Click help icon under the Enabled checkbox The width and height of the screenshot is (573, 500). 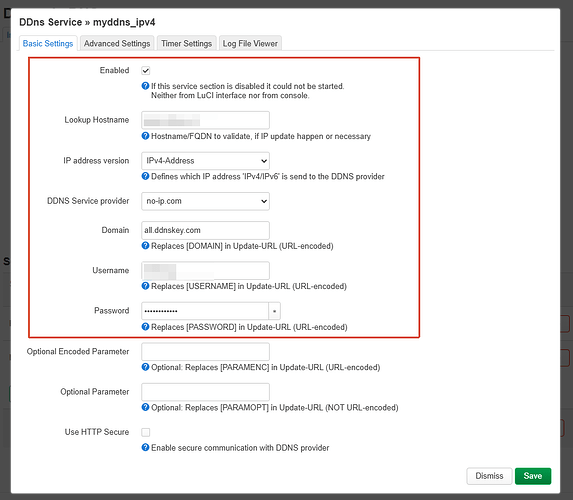pos(145,86)
